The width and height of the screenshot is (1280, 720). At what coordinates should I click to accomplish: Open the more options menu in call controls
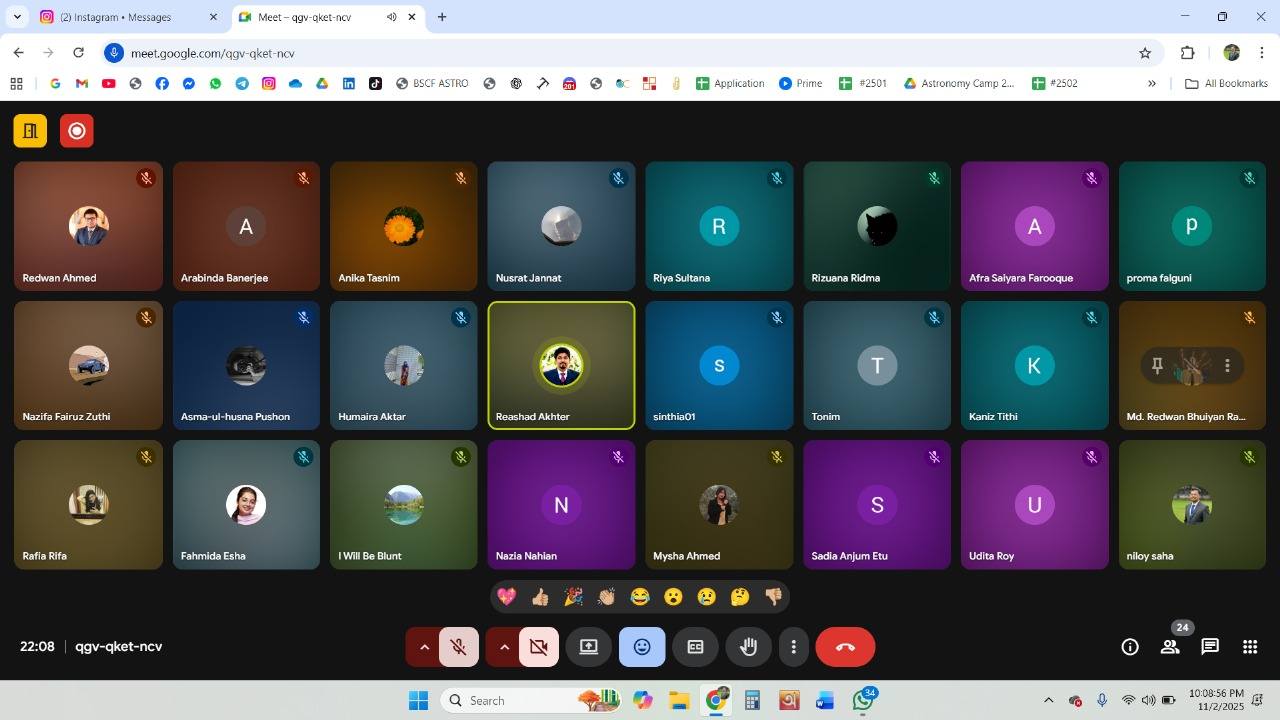[793, 647]
